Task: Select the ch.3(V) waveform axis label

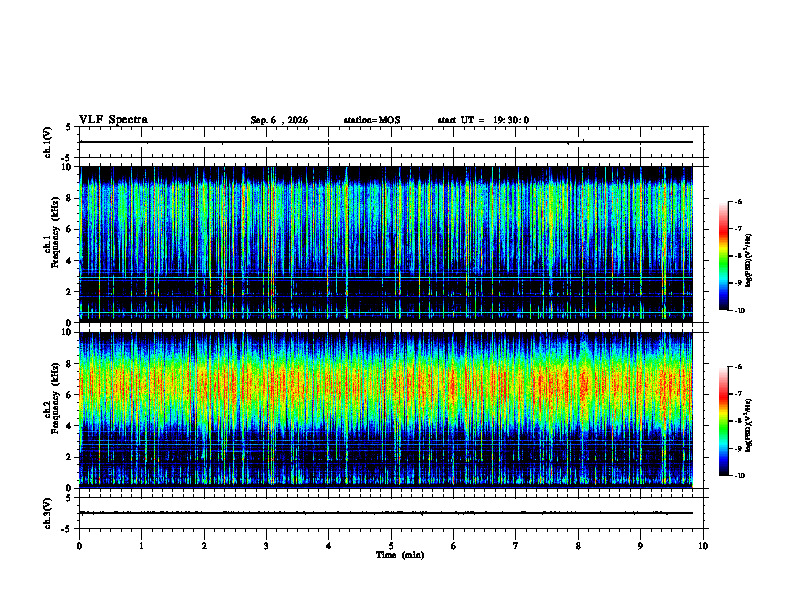Action: pos(47,513)
